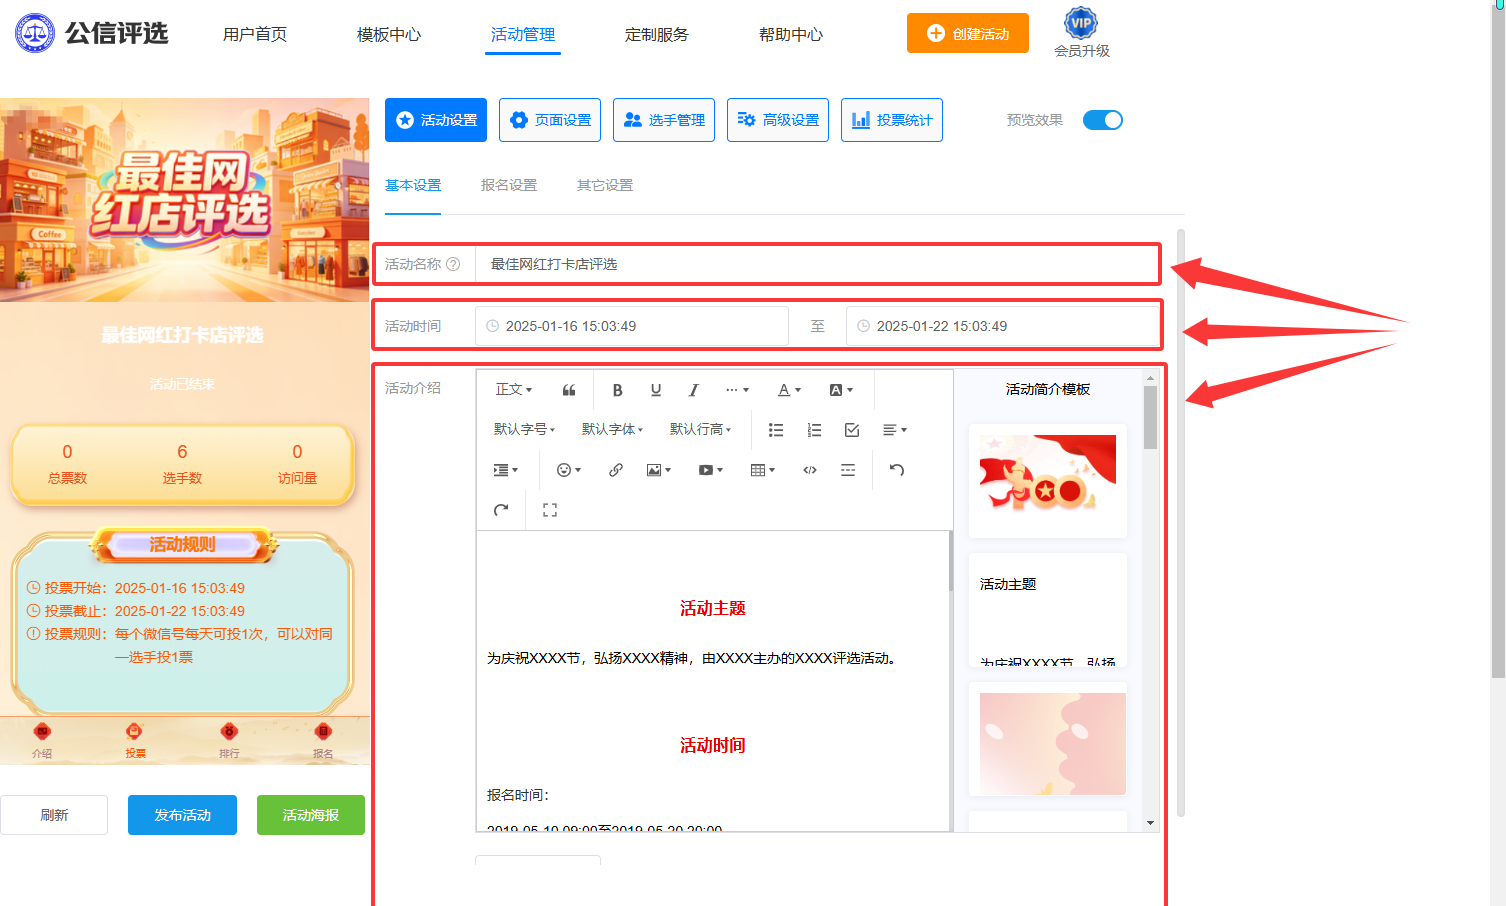The width and height of the screenshot is (1506, 906).
Task: Select the pink gradient template thumbnail
Action: point(1048,739)
